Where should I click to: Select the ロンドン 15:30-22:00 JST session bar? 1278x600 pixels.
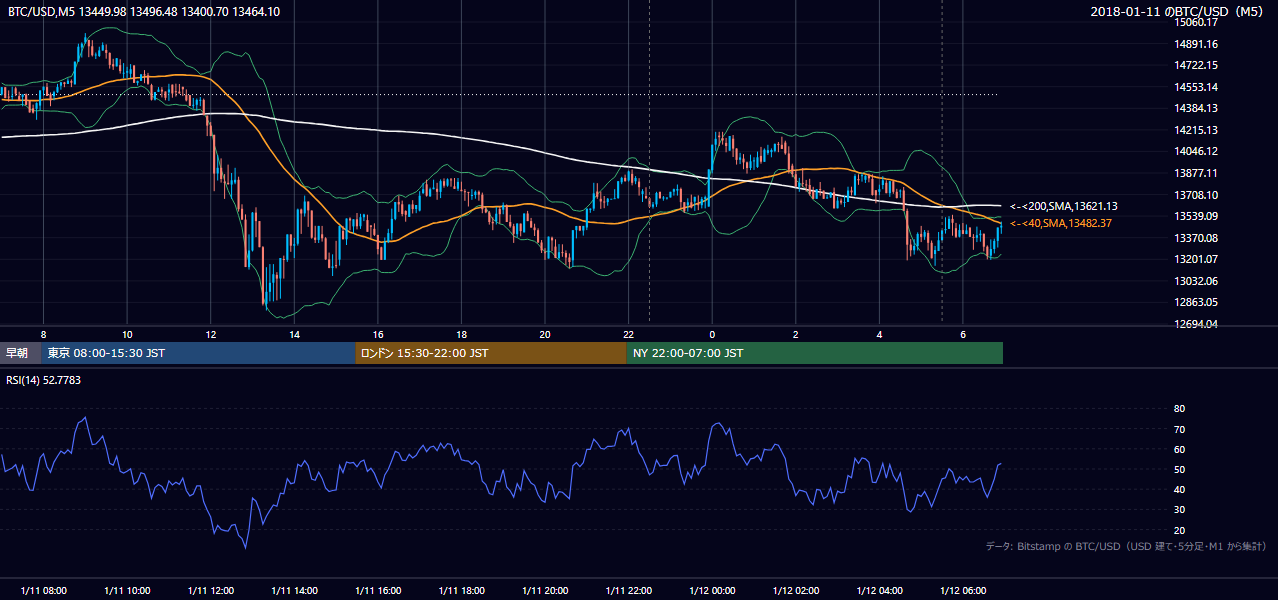pos(491,353)
